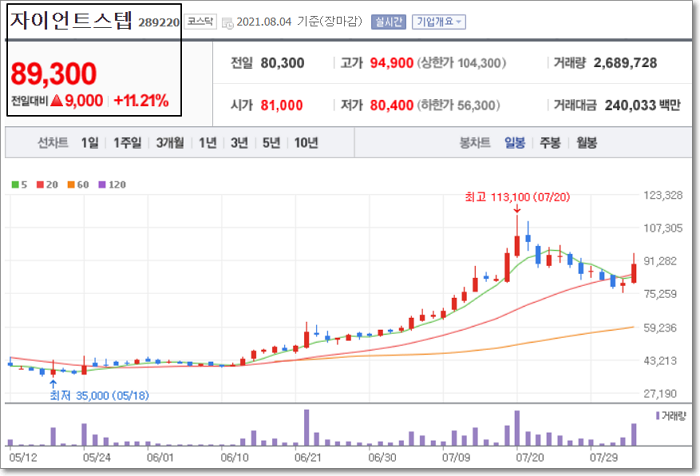Click the 봉차트 label
Image resolution: width=700 pixels, height=476 pixels.
[x=475, y=143]
